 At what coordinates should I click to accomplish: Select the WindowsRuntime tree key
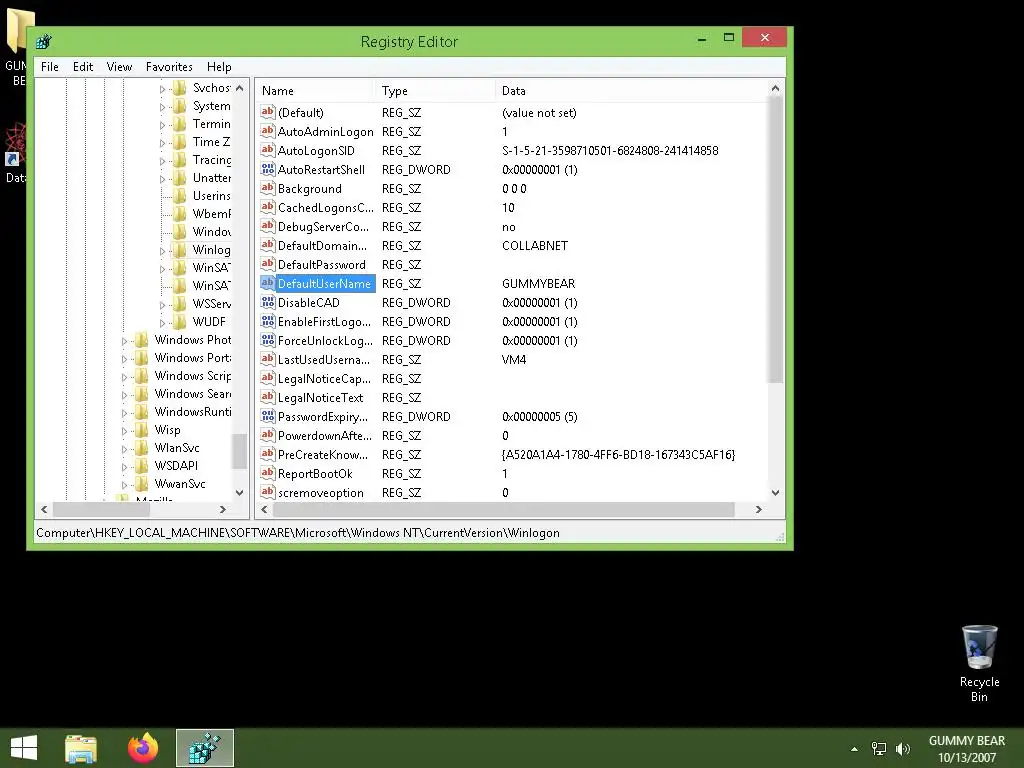(193, 411)
